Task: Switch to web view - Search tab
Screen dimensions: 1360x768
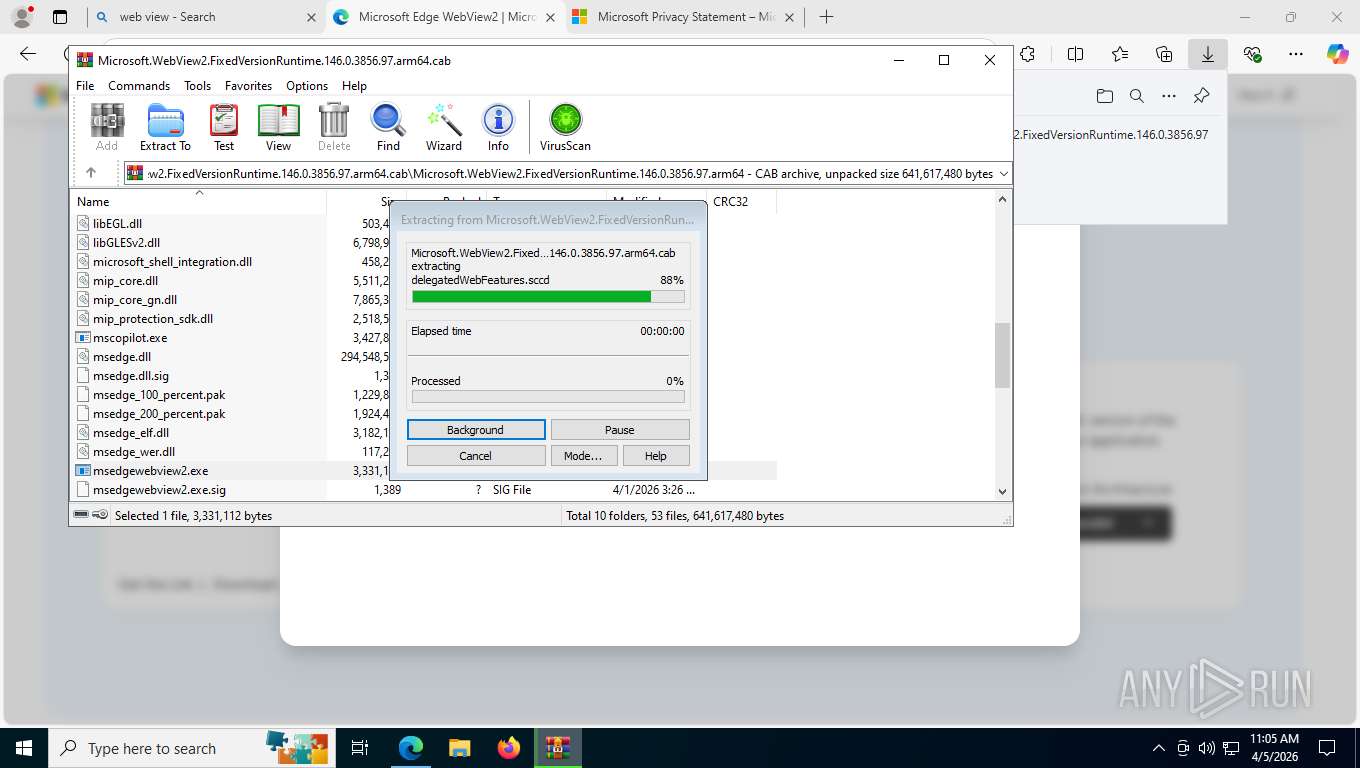Action: click(x=205, y=17)
